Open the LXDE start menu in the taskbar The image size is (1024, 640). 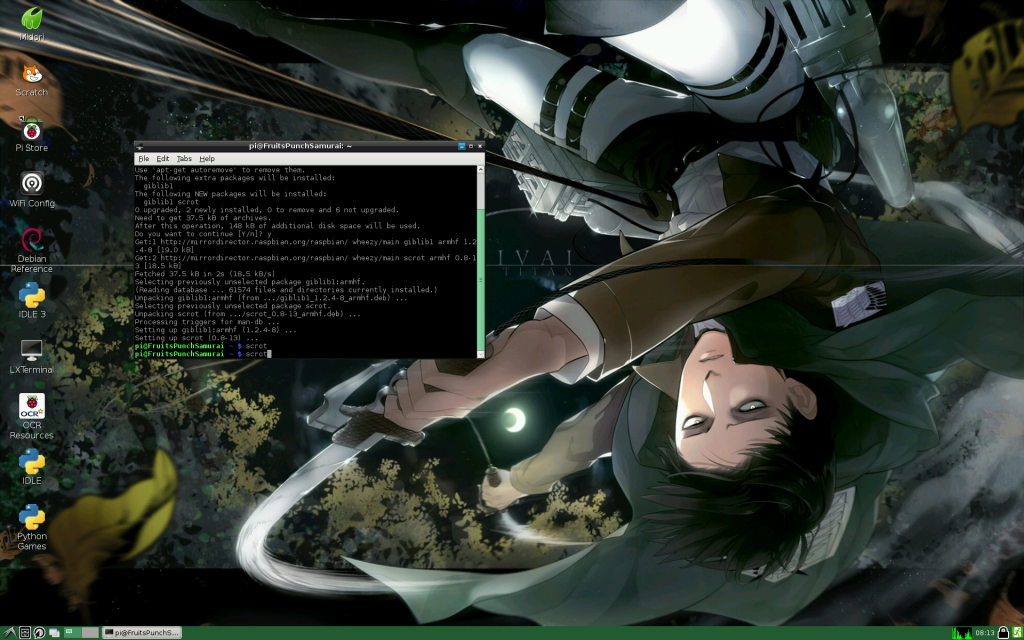(x=9, y=633)
